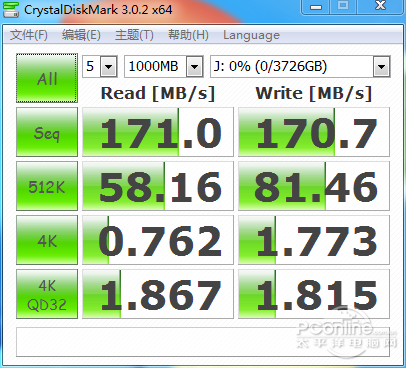Screen dimensions: 406x368
Task: Select the Seq read value 171.0
Action: pos(158,132)
